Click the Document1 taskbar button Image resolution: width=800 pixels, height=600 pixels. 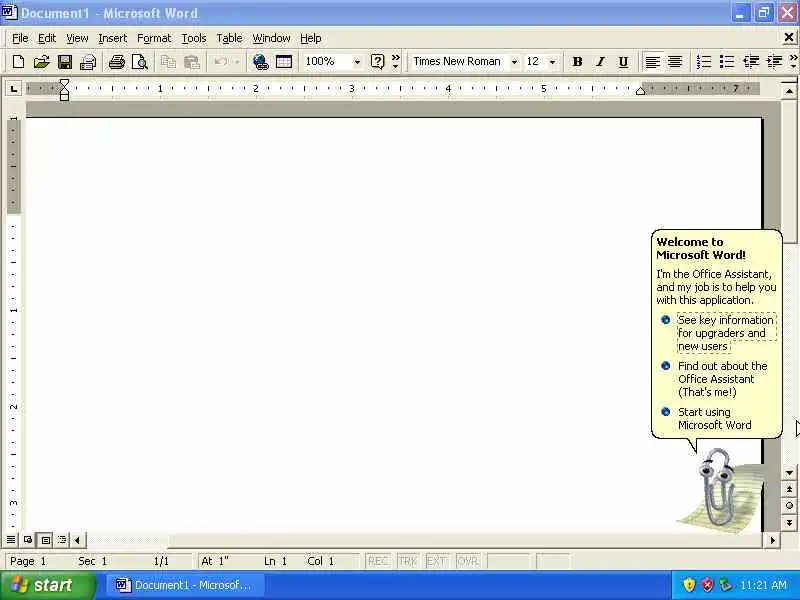186,585
